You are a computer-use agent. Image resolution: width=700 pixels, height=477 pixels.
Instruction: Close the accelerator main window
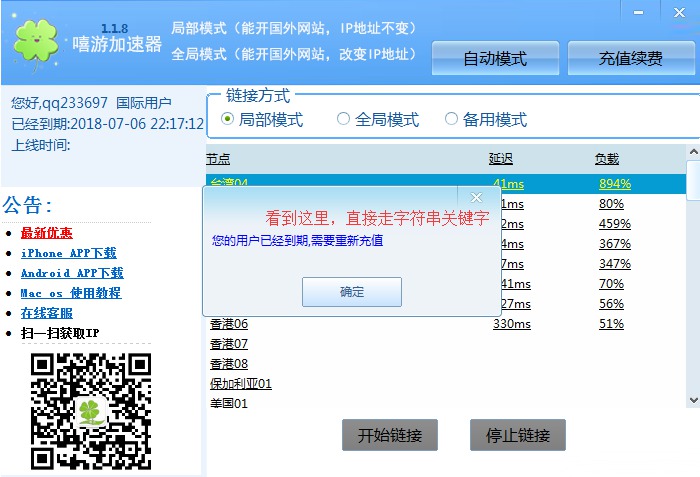click(x=679, y=13)
